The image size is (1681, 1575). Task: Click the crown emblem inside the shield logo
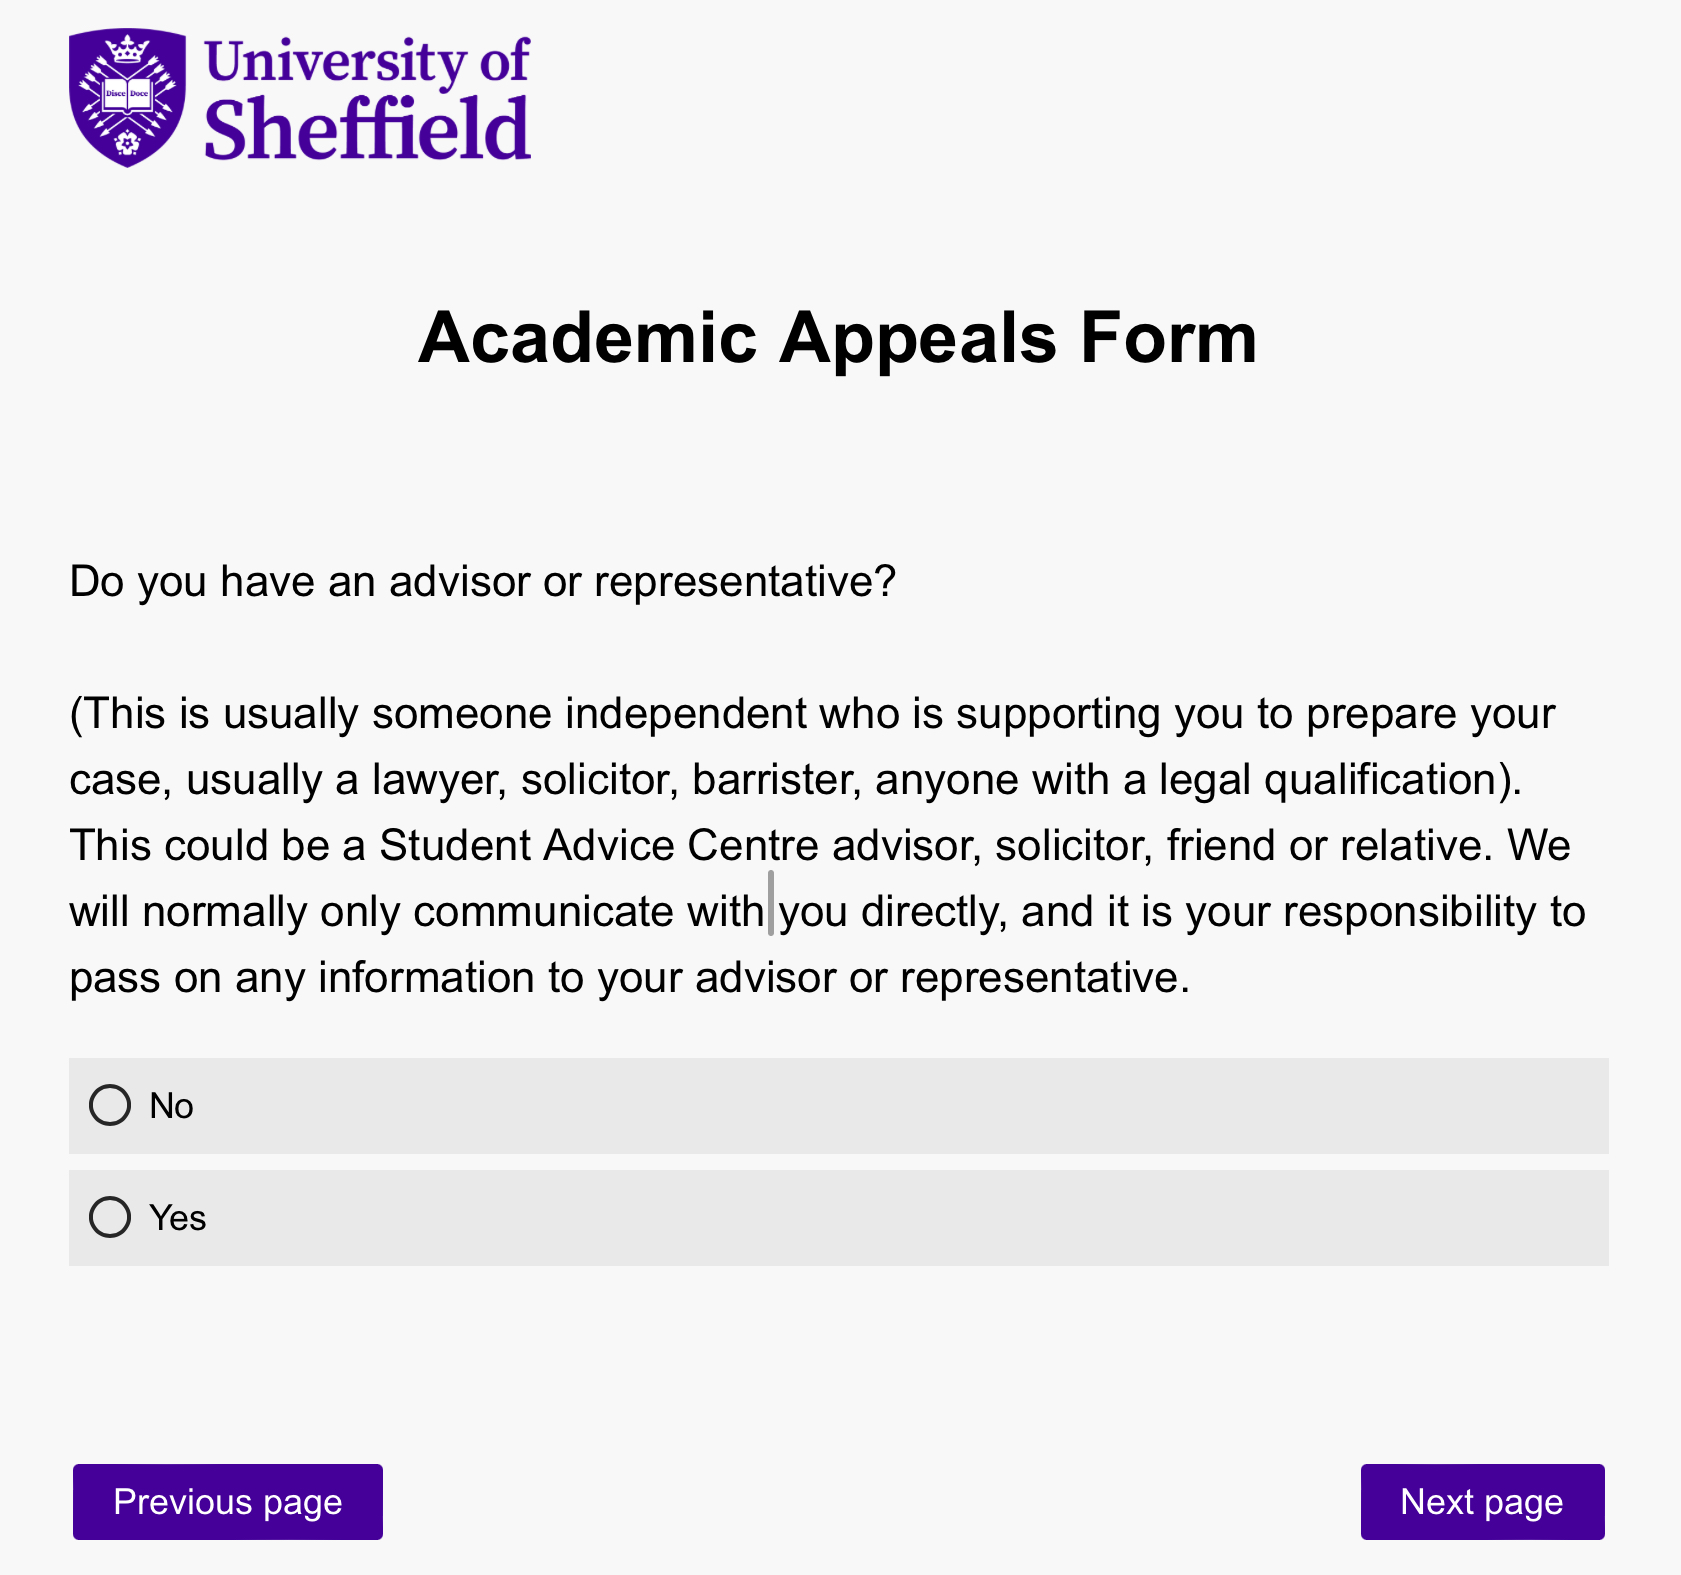[127, 49]
